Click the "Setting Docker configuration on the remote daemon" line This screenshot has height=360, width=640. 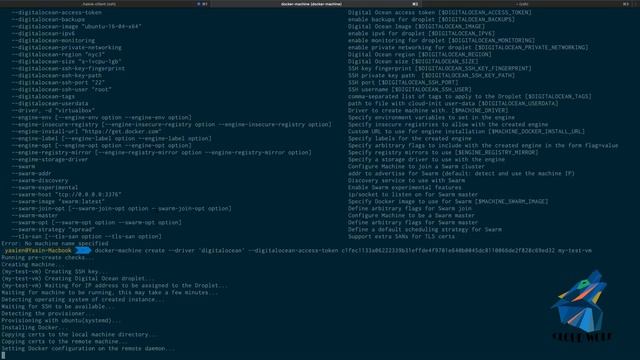click(89, 348)
